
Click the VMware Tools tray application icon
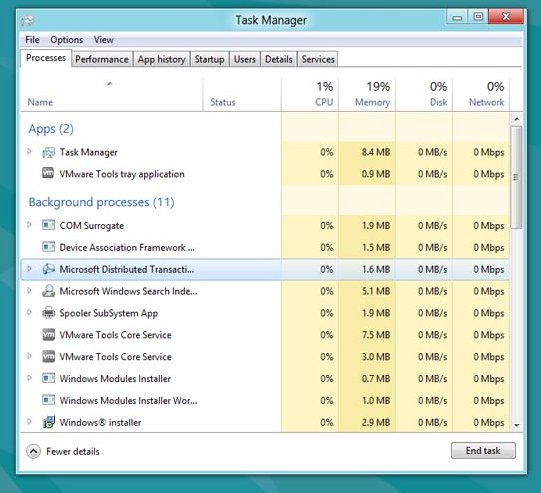coord(48,173)
